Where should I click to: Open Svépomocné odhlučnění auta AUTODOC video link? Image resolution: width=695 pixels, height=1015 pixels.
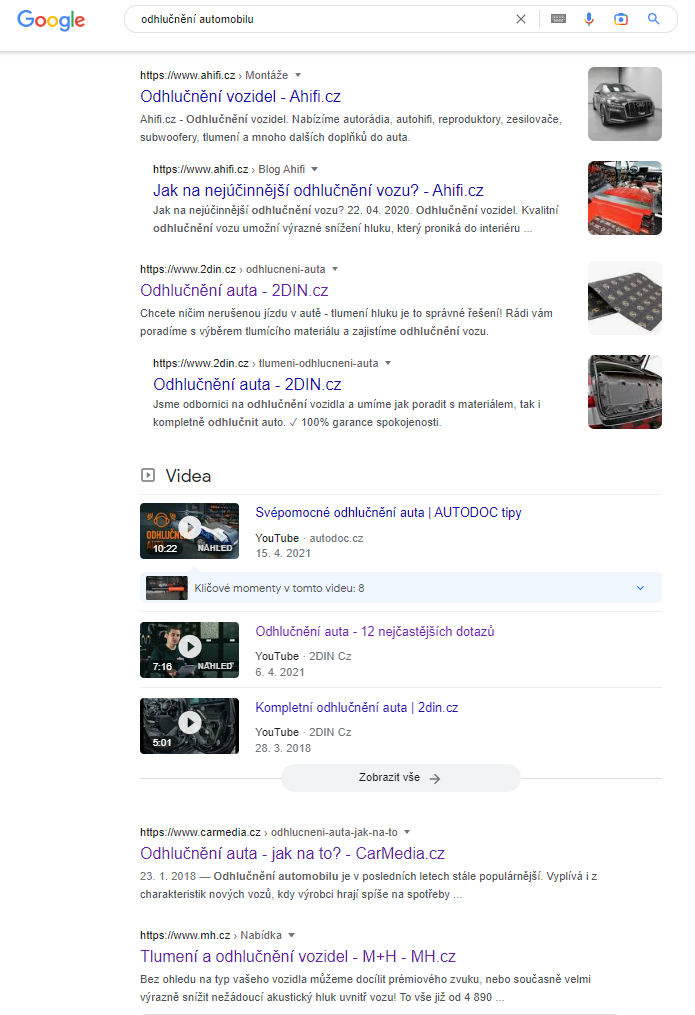(x=388, y=513)
